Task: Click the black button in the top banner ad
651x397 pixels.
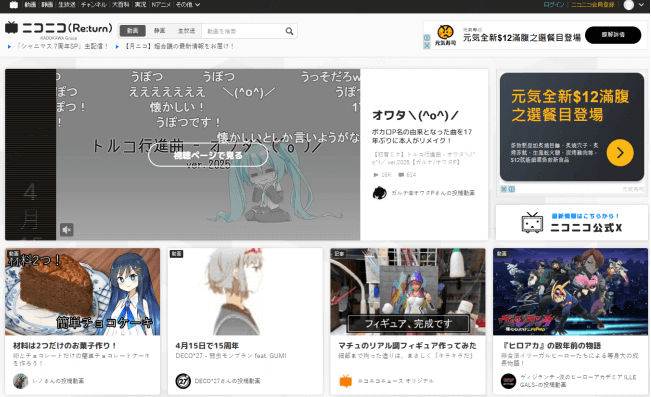Action: pyautogui.click(x=613, y=35)
